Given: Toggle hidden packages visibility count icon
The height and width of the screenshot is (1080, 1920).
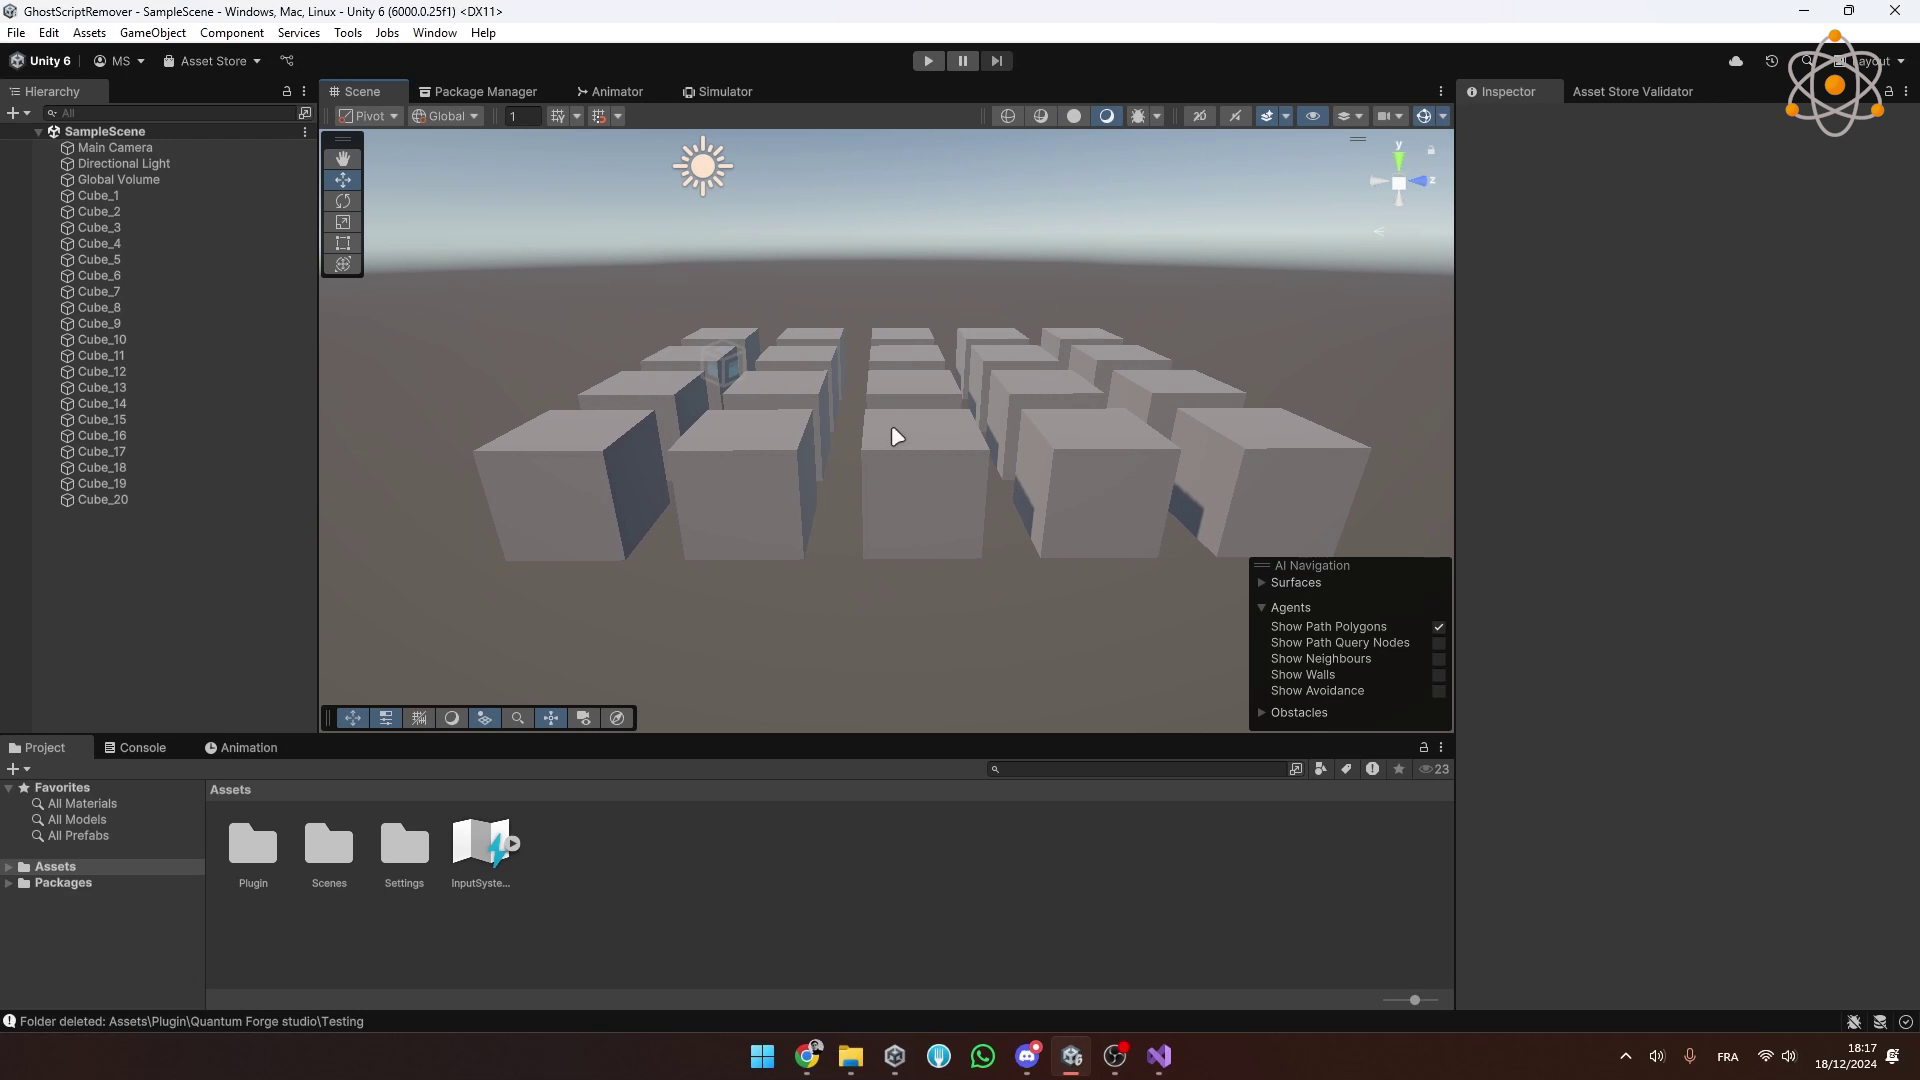Looking at the screenshot, I should pyautogui.click(x=1435, y=769).
